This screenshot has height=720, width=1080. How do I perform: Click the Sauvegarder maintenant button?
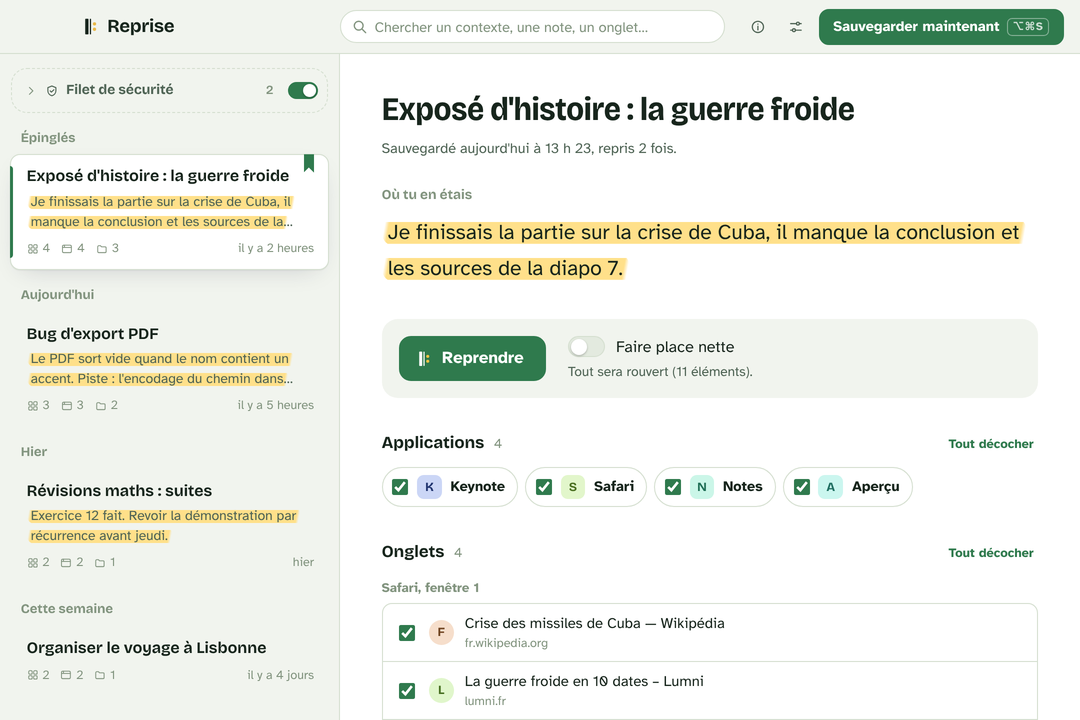tap(941, 27)
